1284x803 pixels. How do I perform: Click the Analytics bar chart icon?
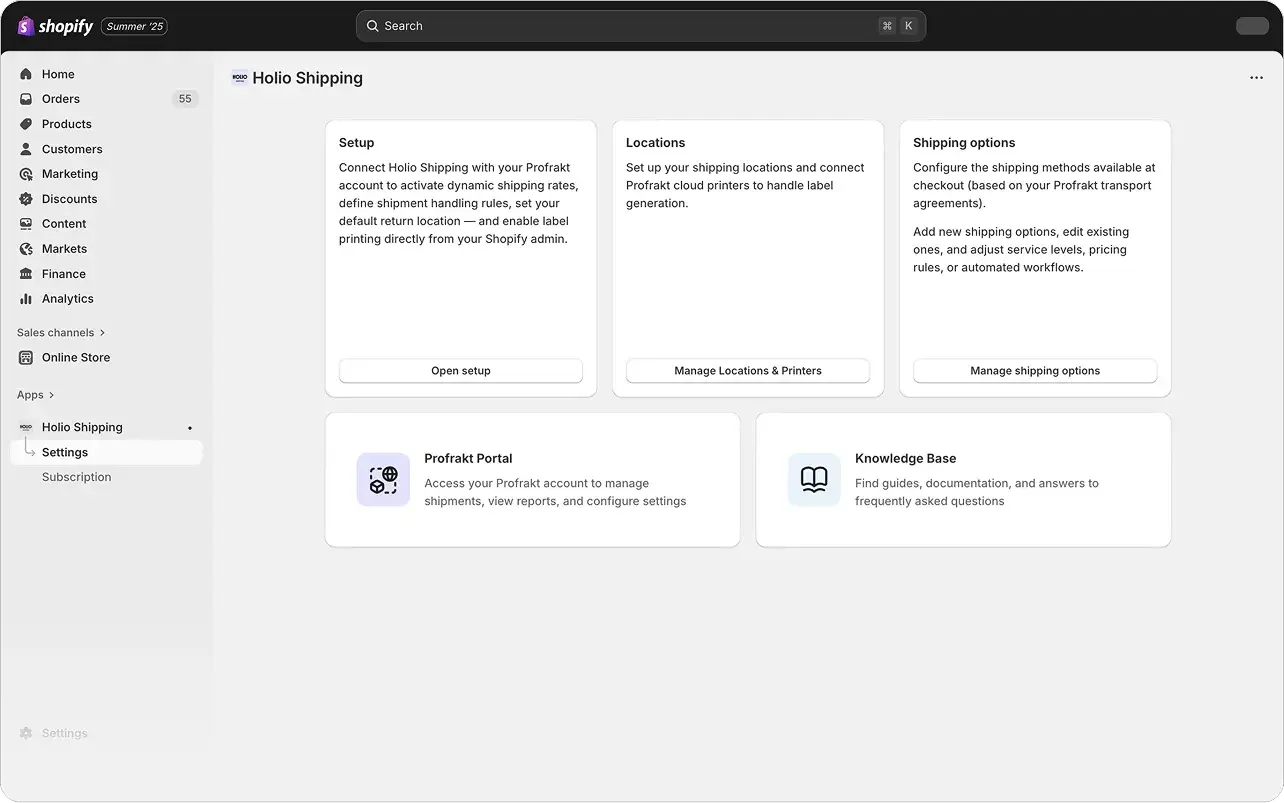26,299
